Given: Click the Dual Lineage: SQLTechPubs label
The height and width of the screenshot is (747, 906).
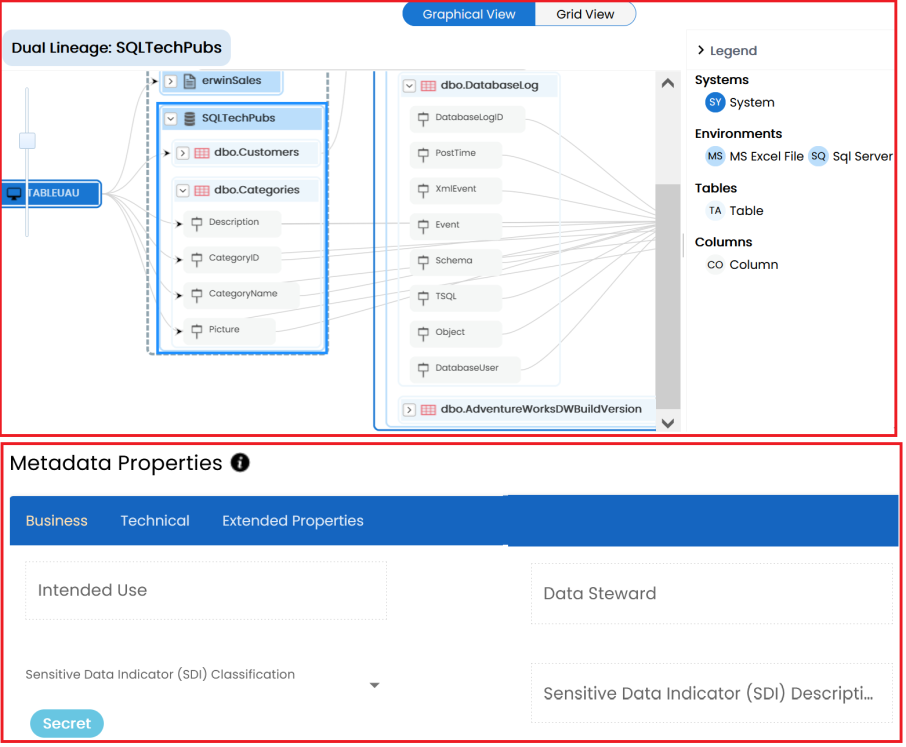Looking at the screenshot, I should tap(117, 48).
